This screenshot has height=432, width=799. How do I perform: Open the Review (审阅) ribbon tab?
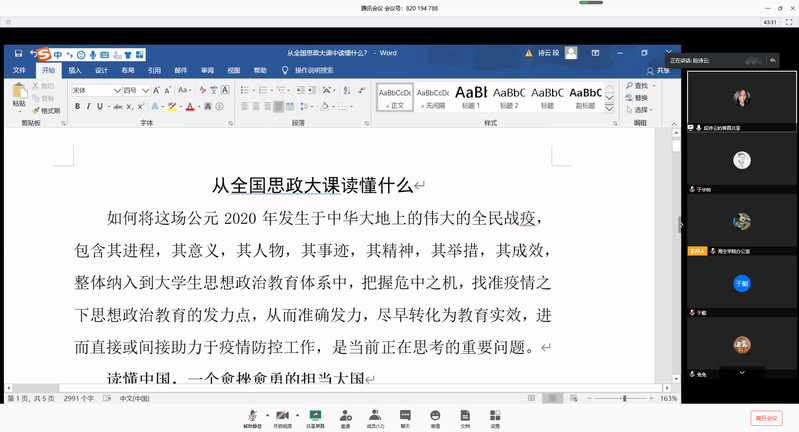207,71
